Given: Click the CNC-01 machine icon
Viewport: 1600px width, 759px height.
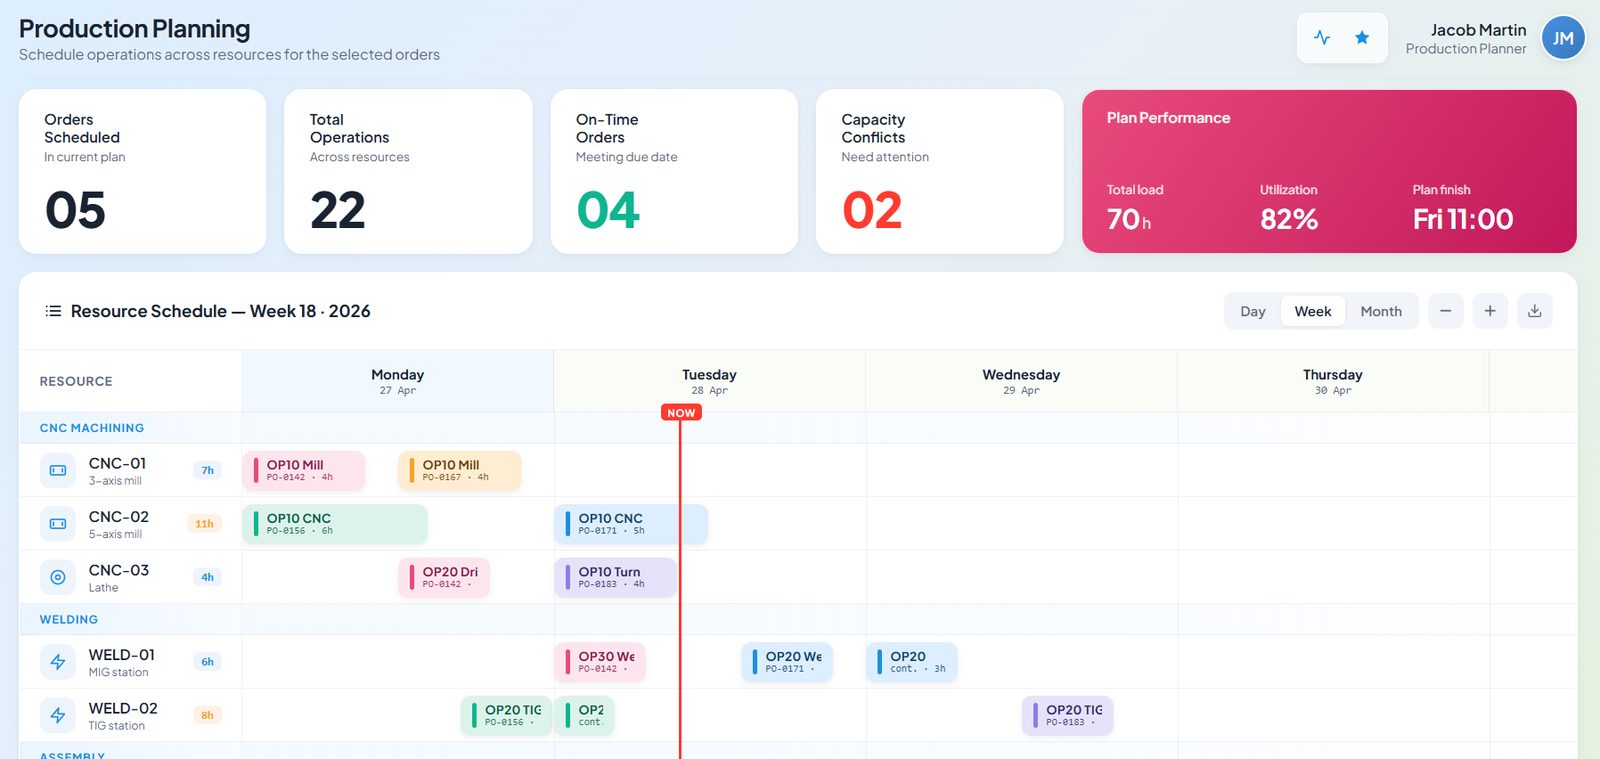Looking at the screenshot, I should pyautogui.click(x=58, y=470).
